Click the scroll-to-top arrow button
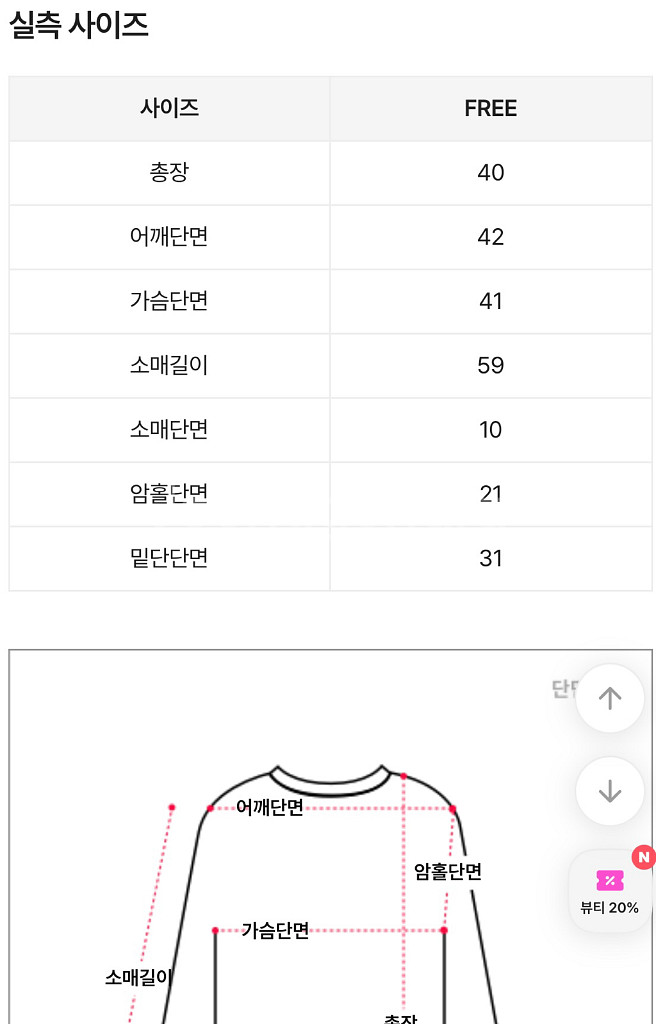 609,698
